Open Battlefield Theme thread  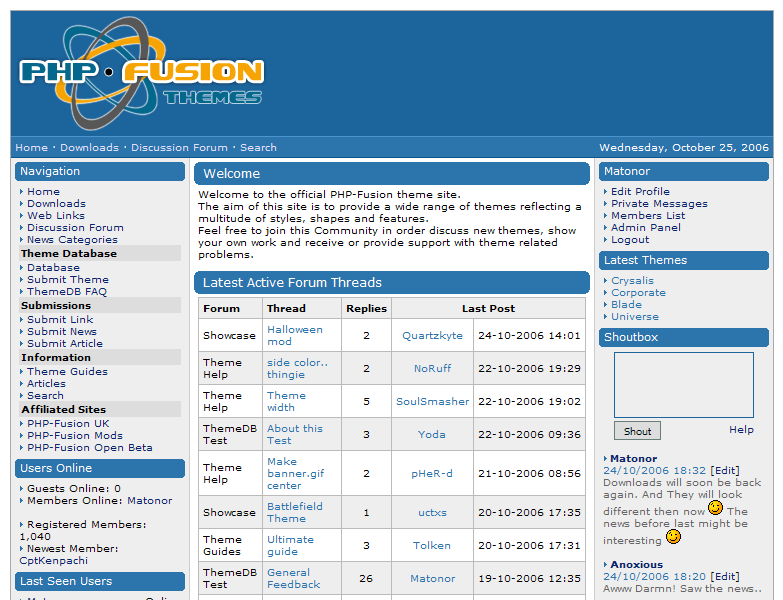coord(295,512)
